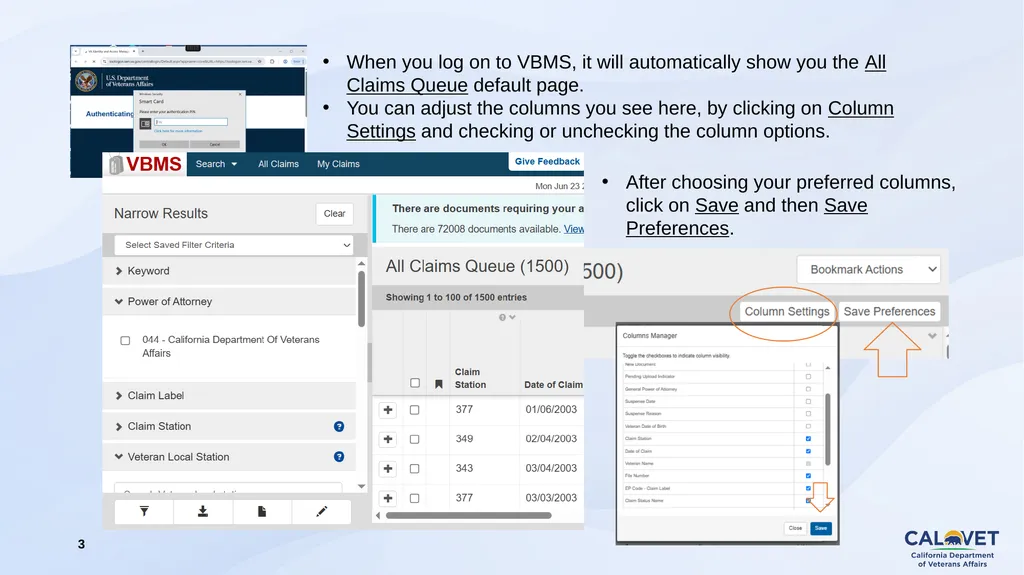Viewport: 1024px width, 575px height.
Task: Click the document icon in Narrow Results toolbar
Action: tap(262, 512)
